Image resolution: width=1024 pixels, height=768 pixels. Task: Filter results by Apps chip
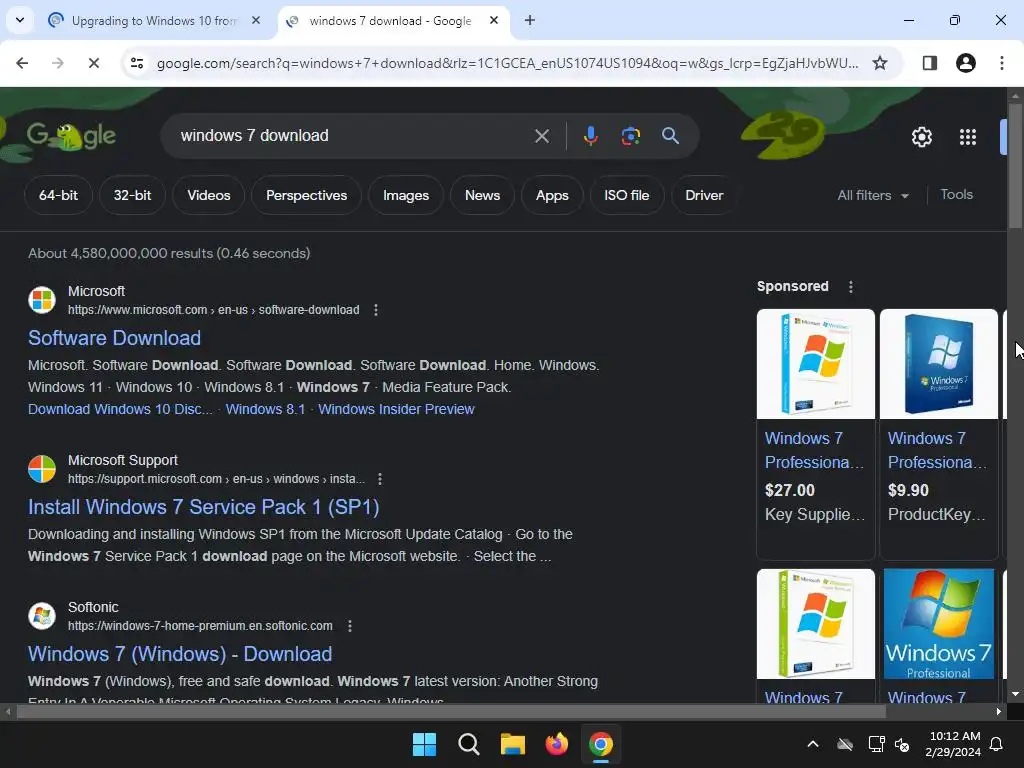(x=552, y=195)
